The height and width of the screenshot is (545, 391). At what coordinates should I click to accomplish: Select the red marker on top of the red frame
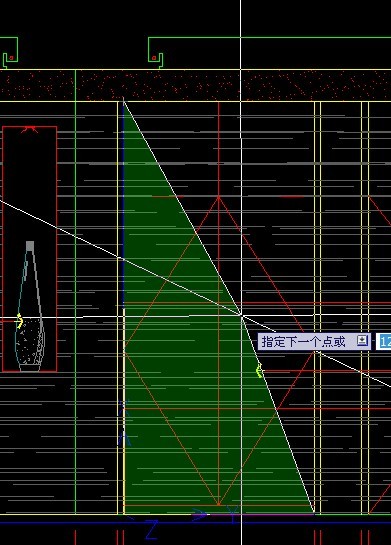coord(30,129)
